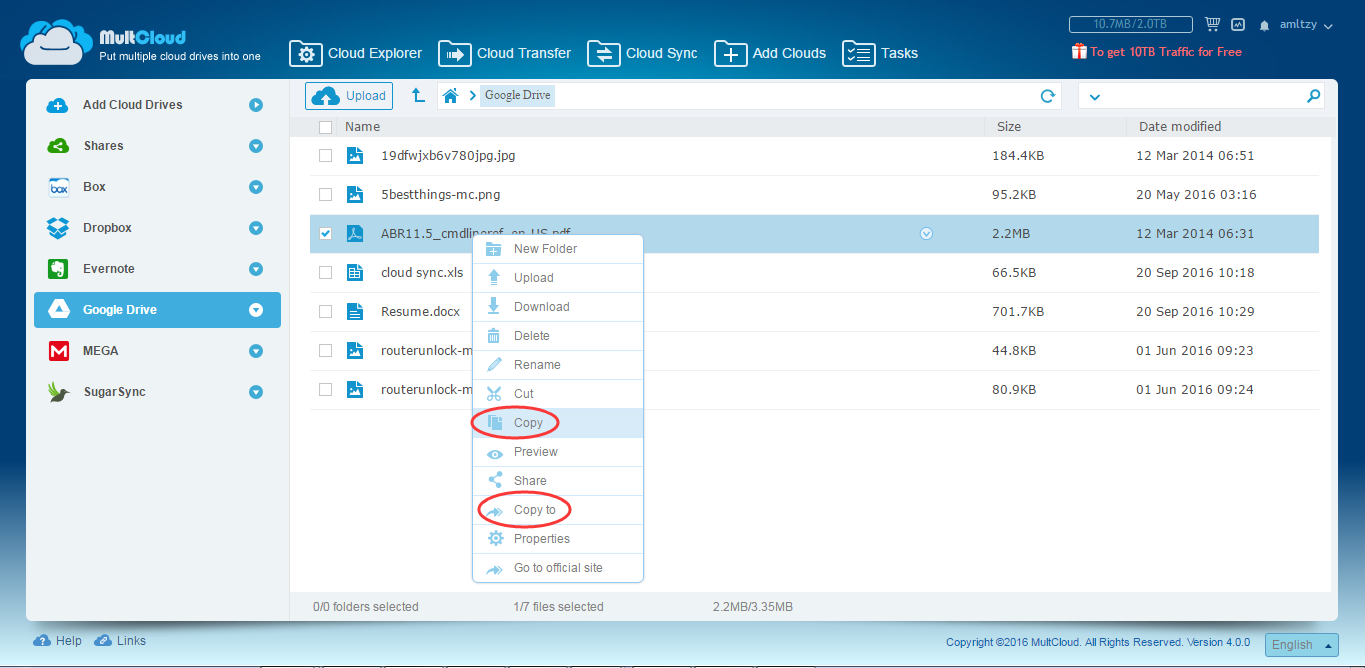Check the 10.7MB/2.0TB traffic usage bar
Screen dimensions: 1365x668
tap(1131, 24)
